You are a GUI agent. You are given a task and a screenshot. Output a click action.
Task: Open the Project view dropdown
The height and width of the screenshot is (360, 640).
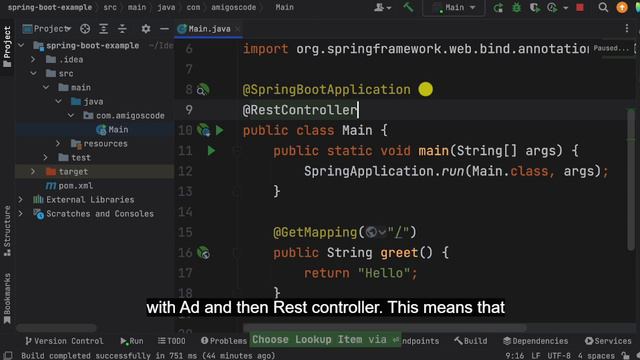[x=47, y=29]
